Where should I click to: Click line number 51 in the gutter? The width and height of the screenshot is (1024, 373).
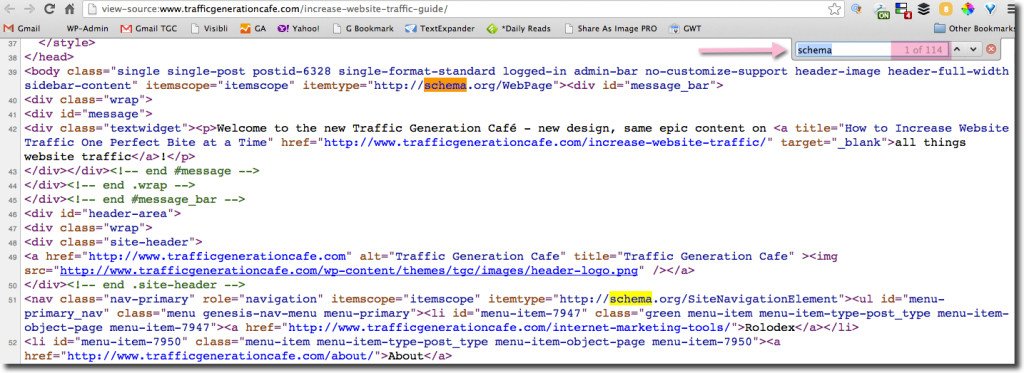click(x=13, y=299)
